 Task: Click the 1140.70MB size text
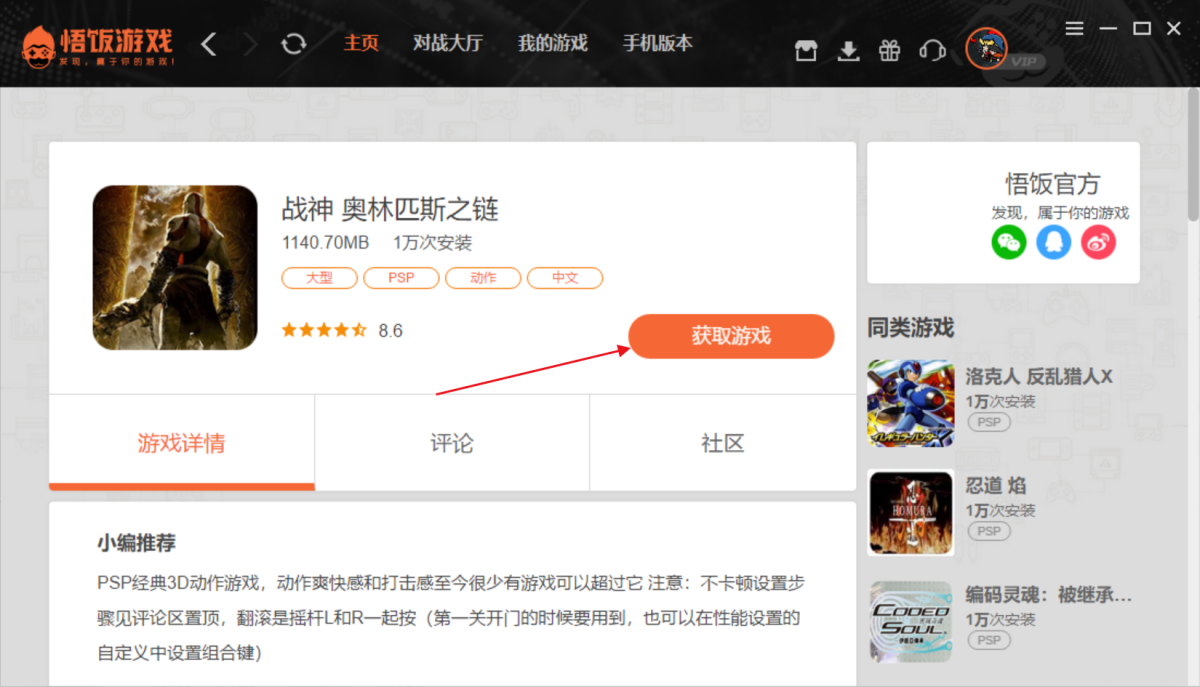pyautogui.click(x=326, y=243)
